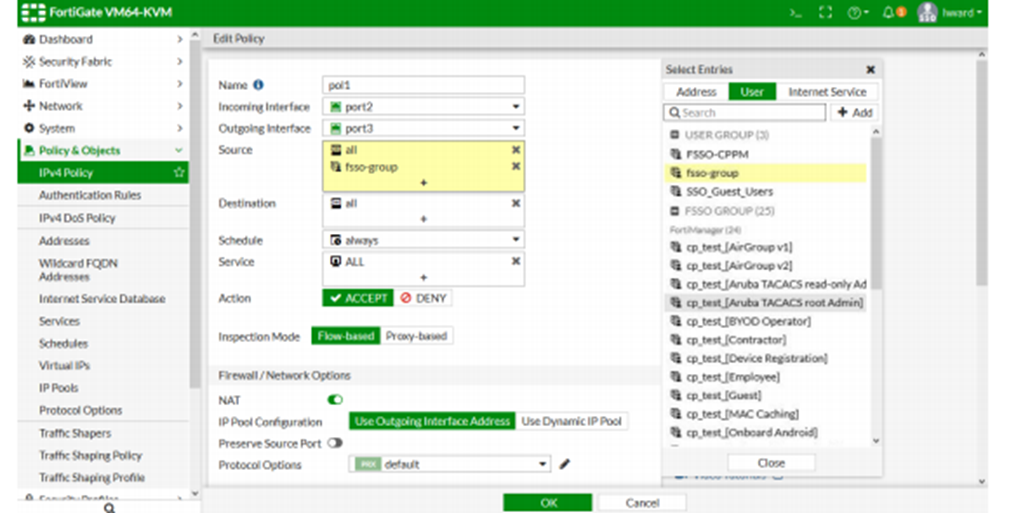
Task: Collapse Policy & Objects menu
Action: tap(103, 151)
